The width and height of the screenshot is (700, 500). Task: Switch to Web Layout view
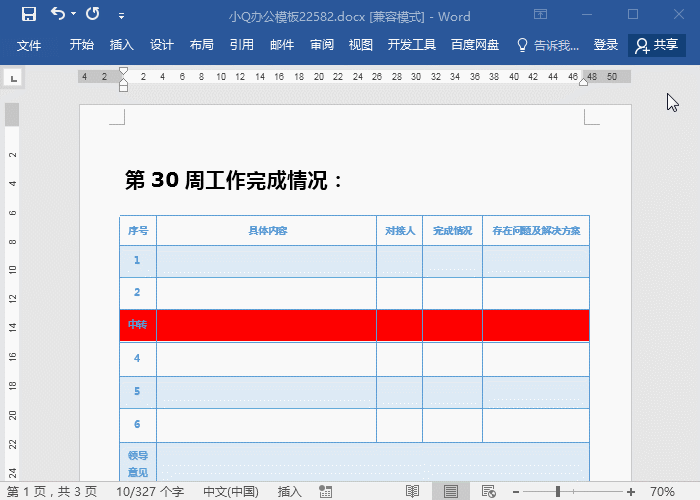489,492
